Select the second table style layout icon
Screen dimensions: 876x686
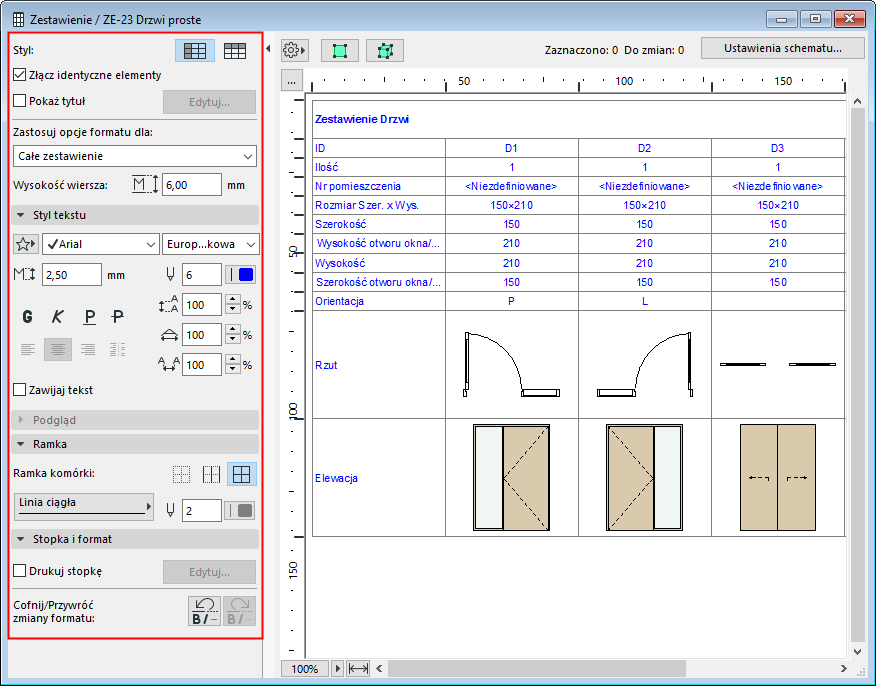pos(235,51)
